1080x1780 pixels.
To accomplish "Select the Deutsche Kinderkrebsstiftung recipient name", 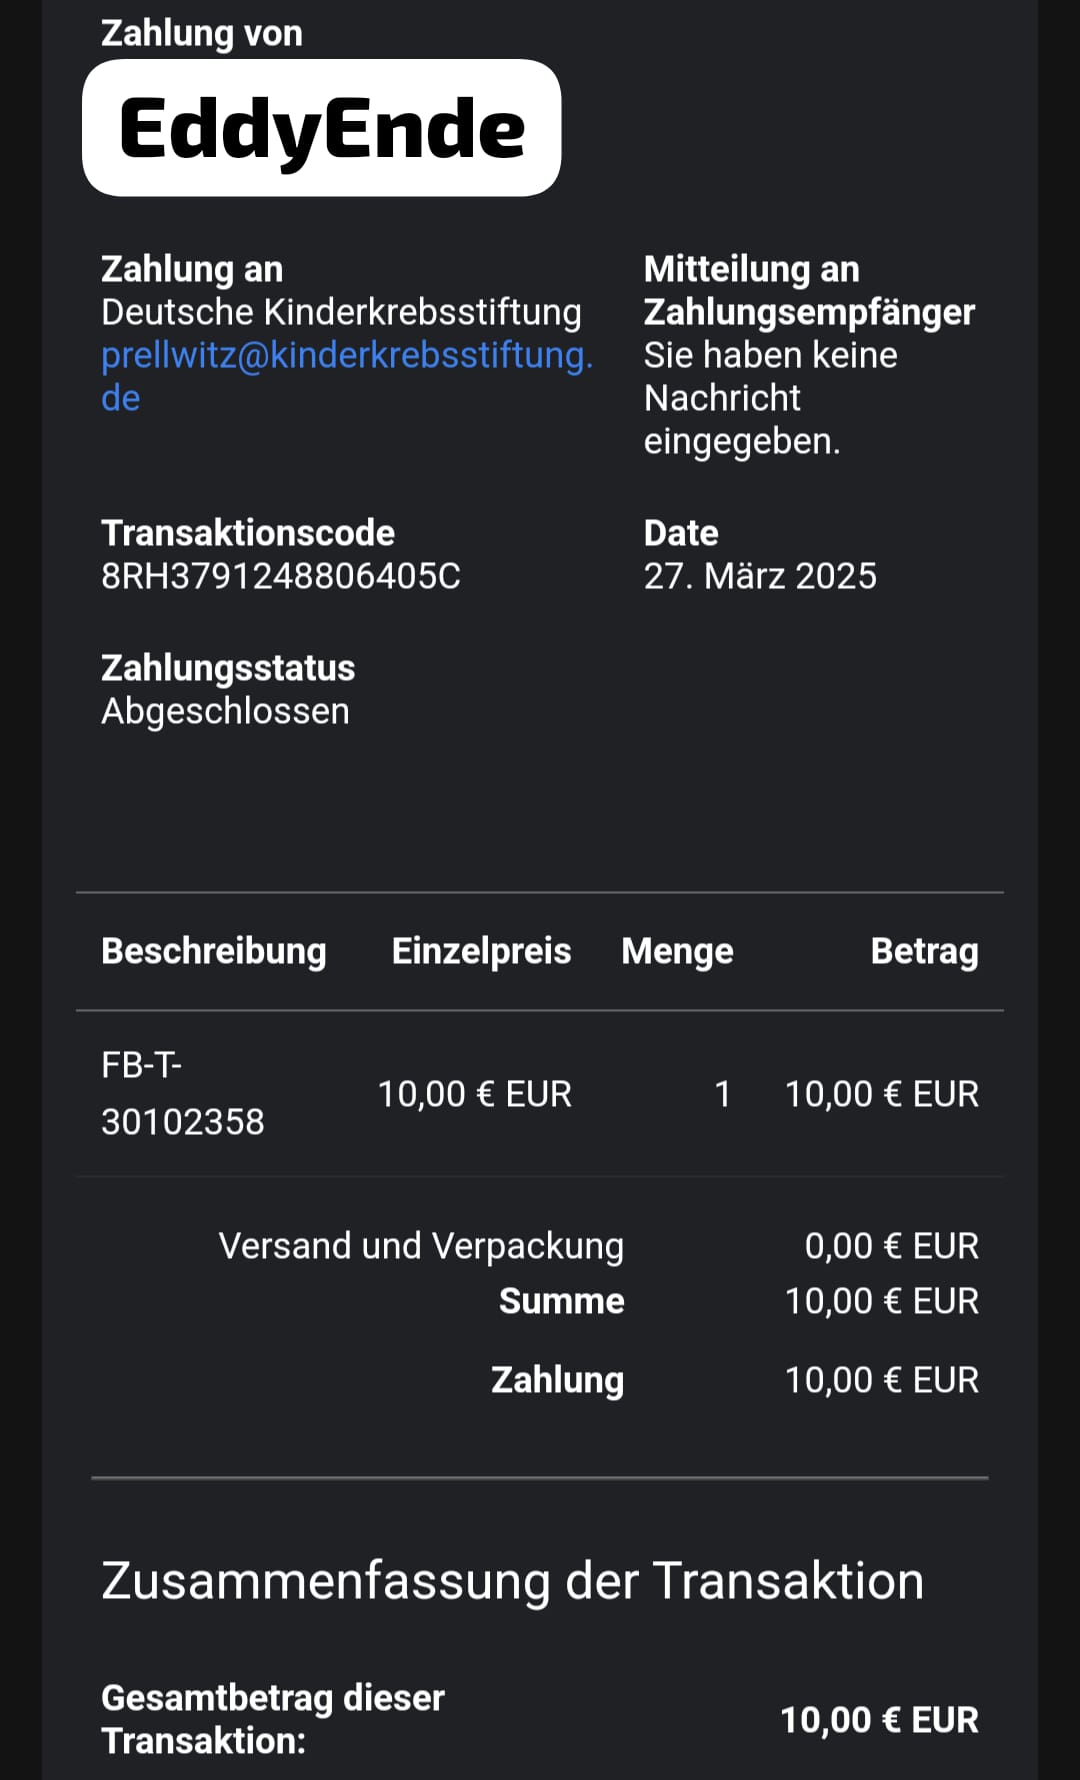I will tap(341, 312).
